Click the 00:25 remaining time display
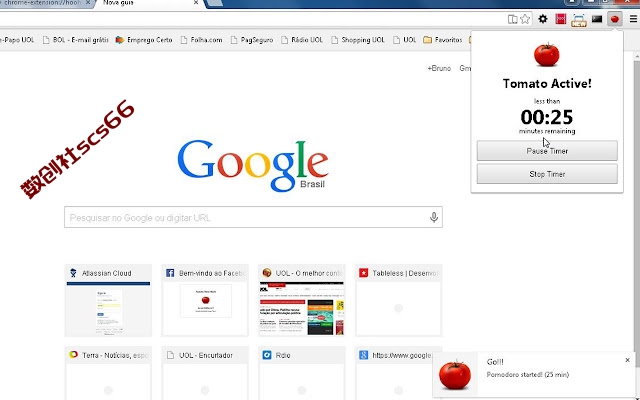The width and height of the screenshot is (640, 400). [x=547, y=117]
